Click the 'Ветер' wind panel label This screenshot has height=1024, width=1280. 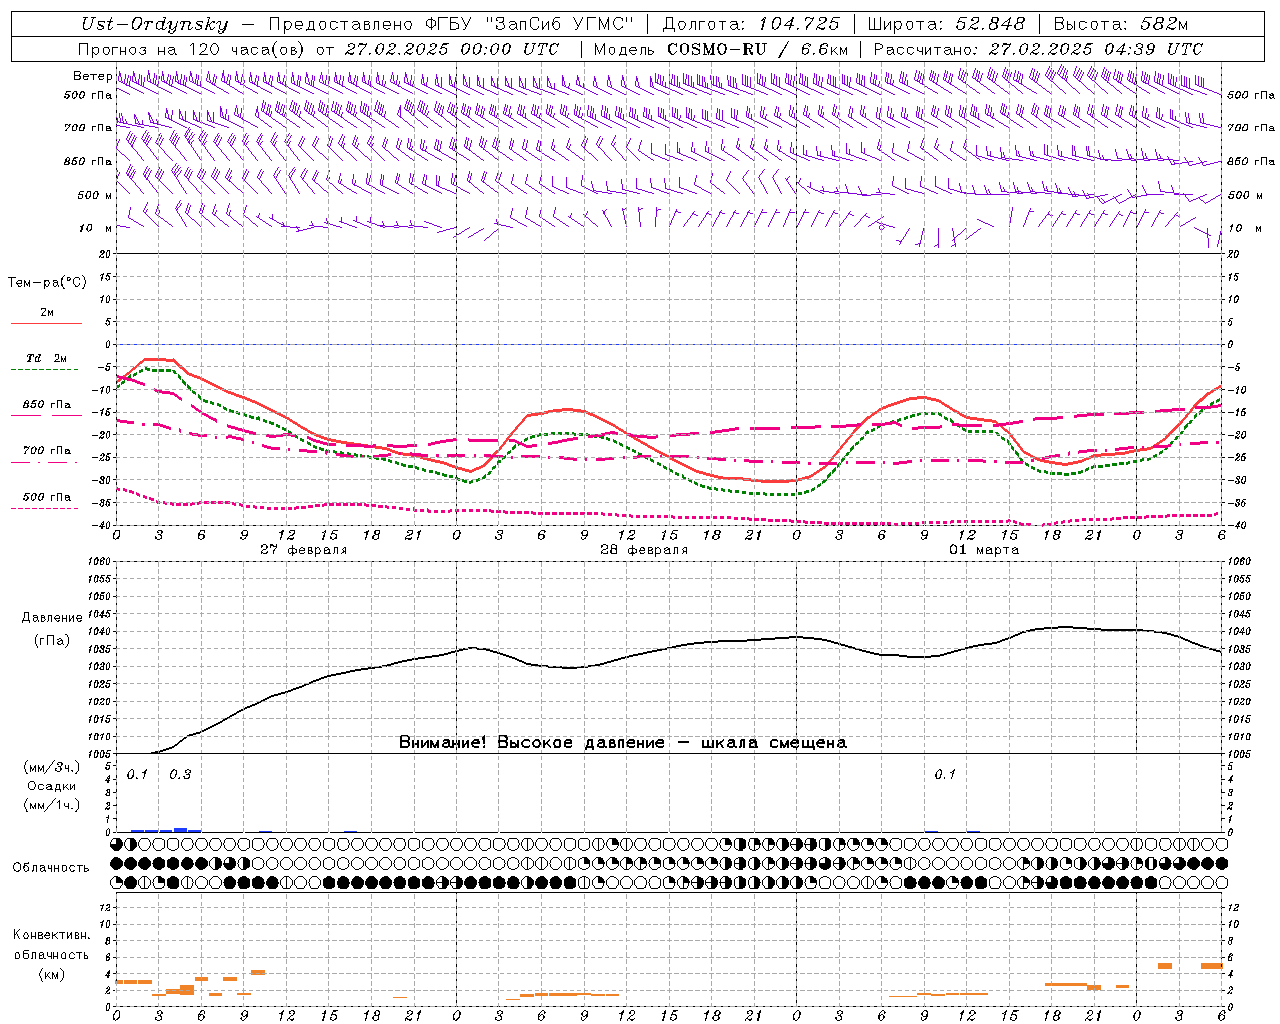[92, 76]
